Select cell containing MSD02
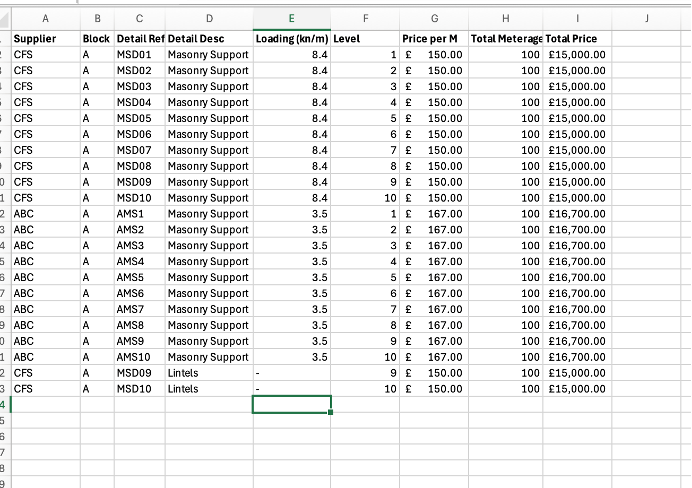Image resolution: width=692 pixels, height=488 pixels. tap(140, 71)
